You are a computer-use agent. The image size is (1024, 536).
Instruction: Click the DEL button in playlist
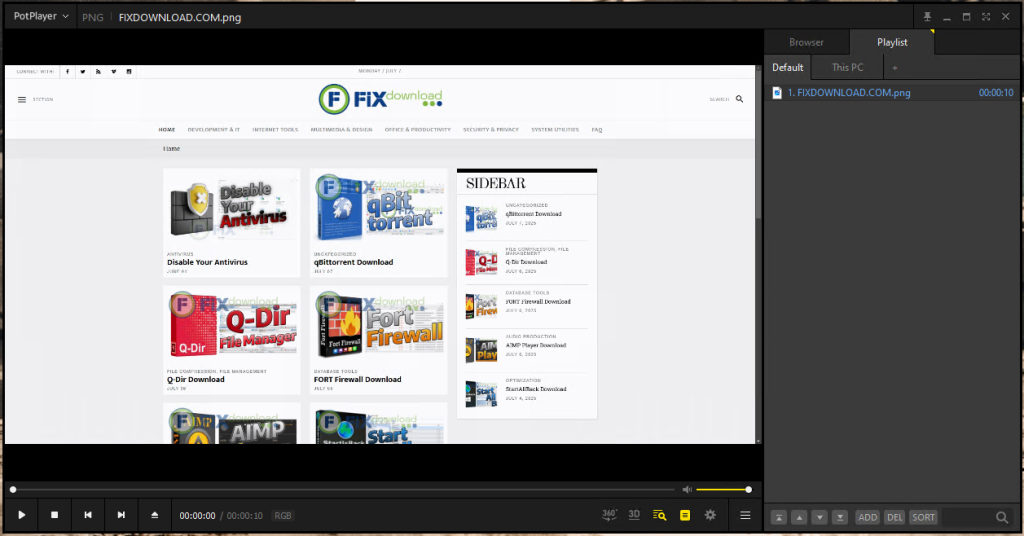click(894, 517)
